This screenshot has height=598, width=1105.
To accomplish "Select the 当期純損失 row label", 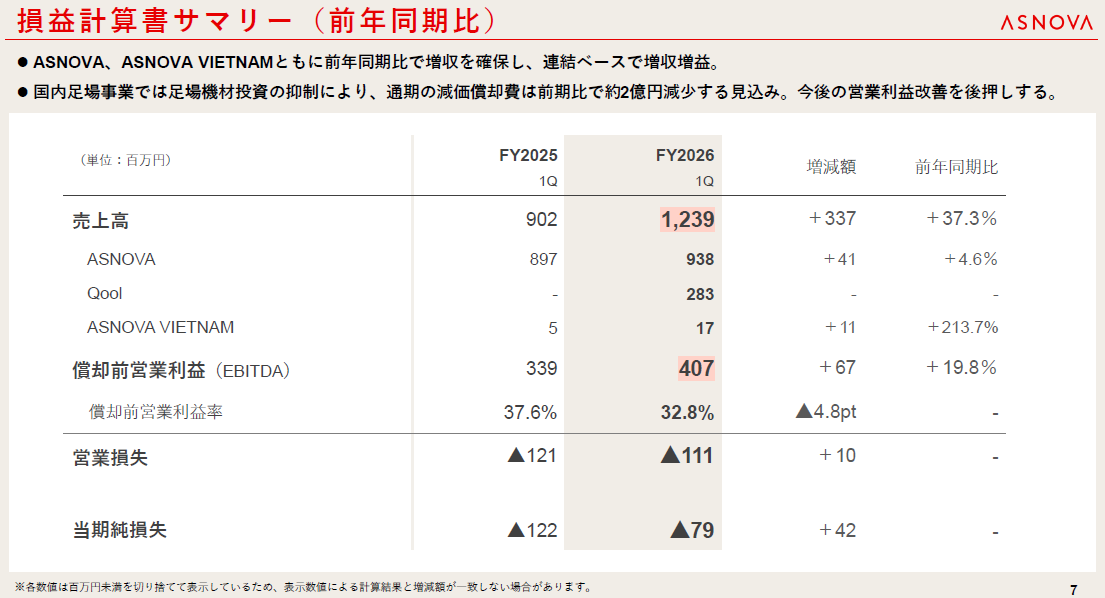I will coord(120,530).
